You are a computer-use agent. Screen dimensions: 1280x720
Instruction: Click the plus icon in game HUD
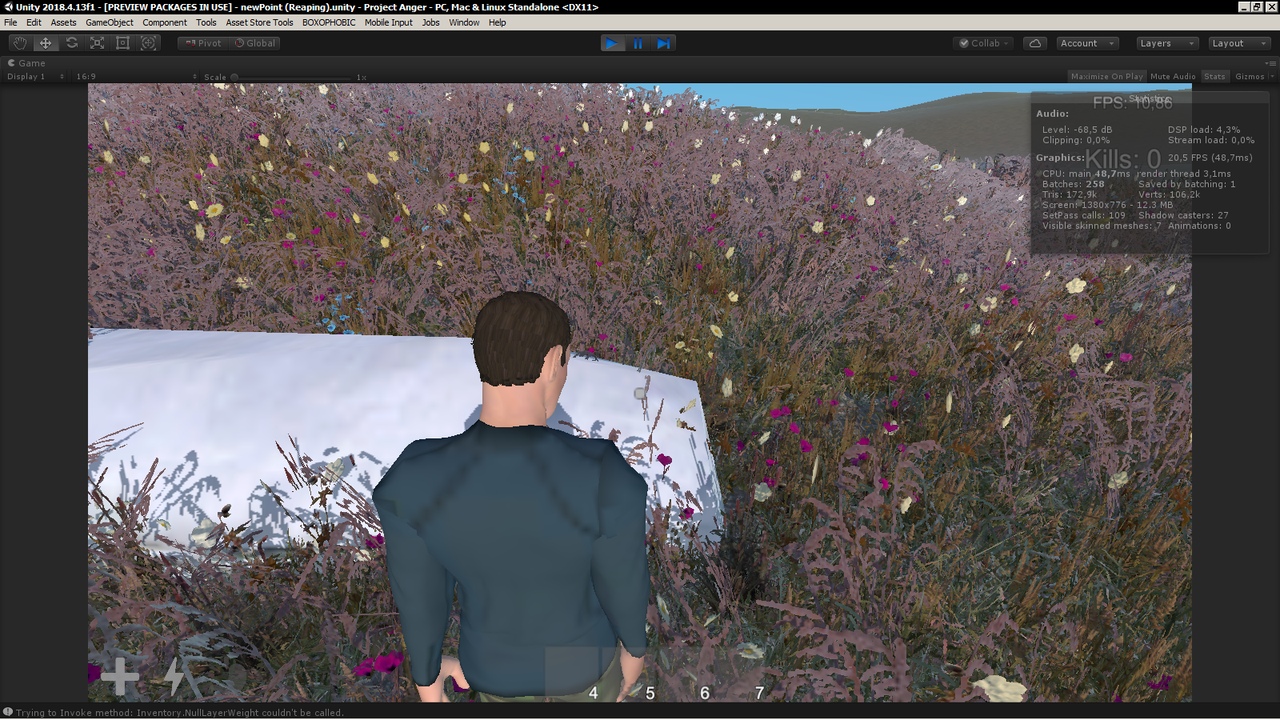tap(120, 677)
